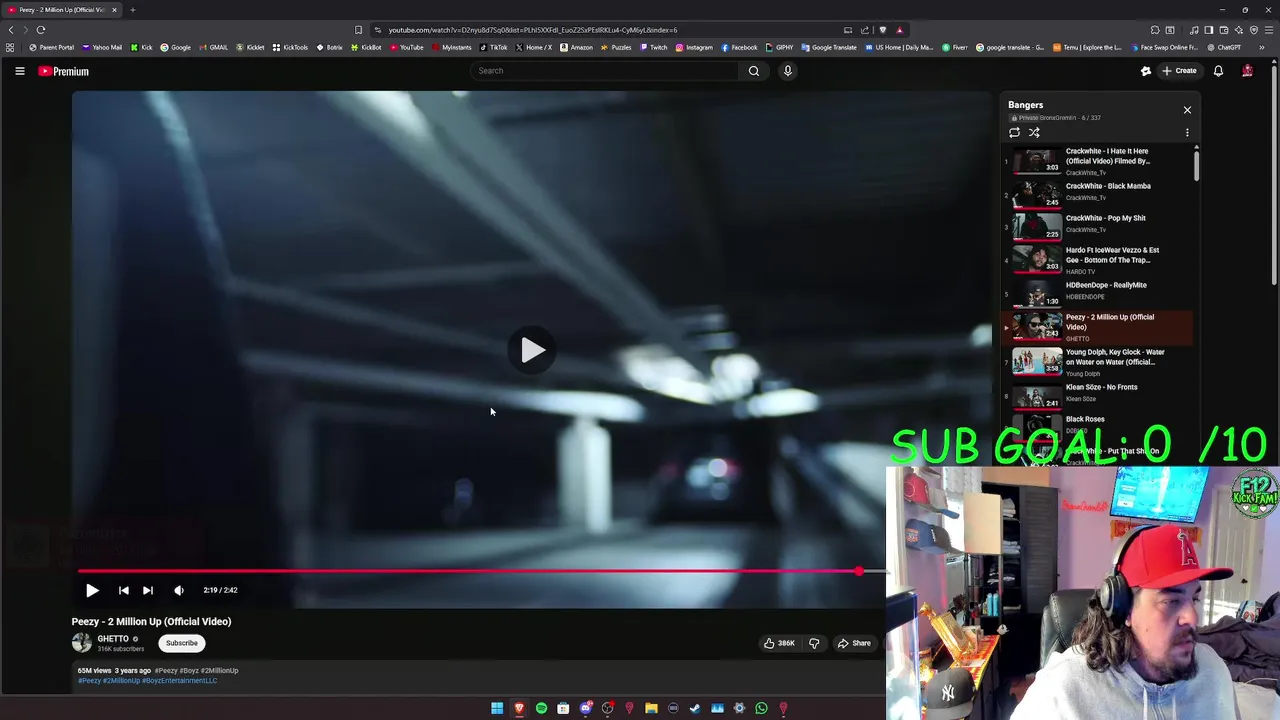Image resolution: width=1280 pixels, height=720 pixels.
Task: Open the account avatar menu
Action: [x=1247, y=71]
